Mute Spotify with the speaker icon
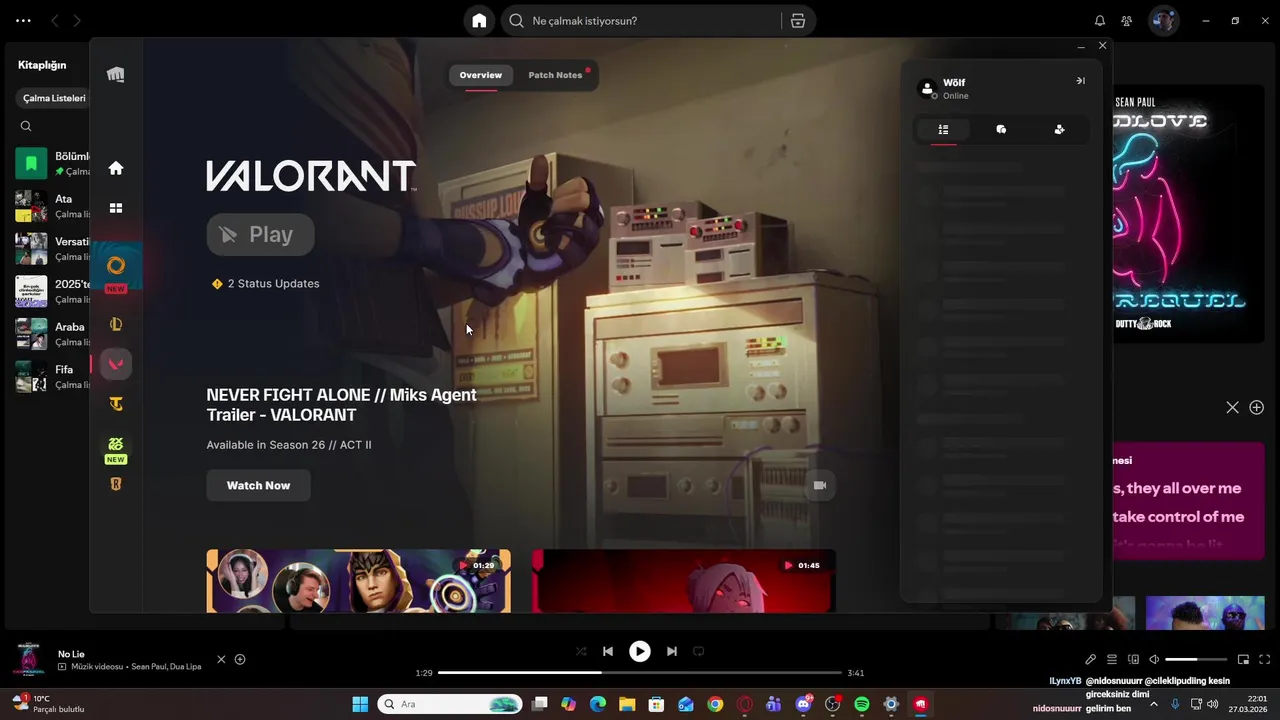Screen dimensions: 1280x720 [1154, 659]
